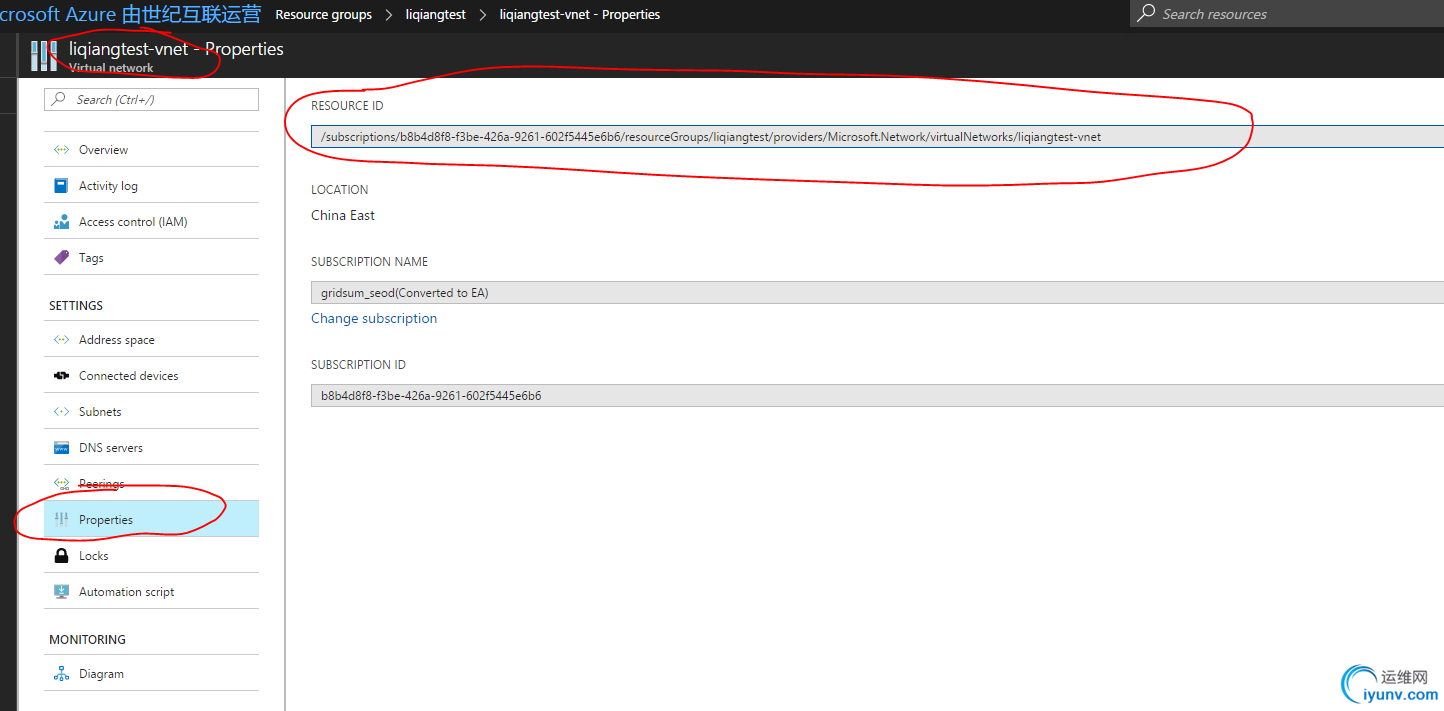Click the SUBSCRIPTION ID label
This screenshot has height=711, width=1444.
(x=358, y=365)
